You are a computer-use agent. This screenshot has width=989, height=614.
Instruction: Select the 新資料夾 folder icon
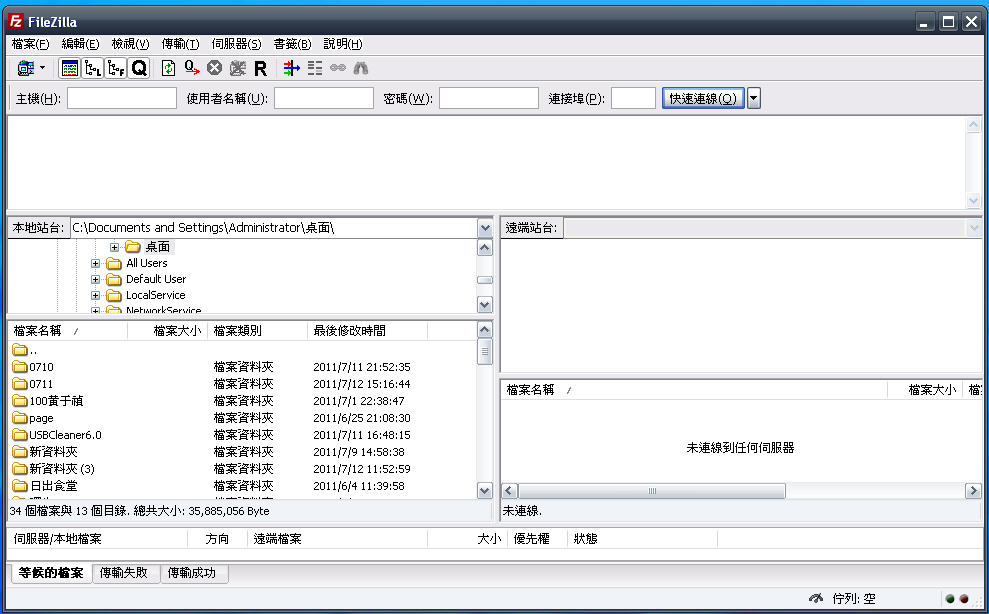[x=20, y=452]
